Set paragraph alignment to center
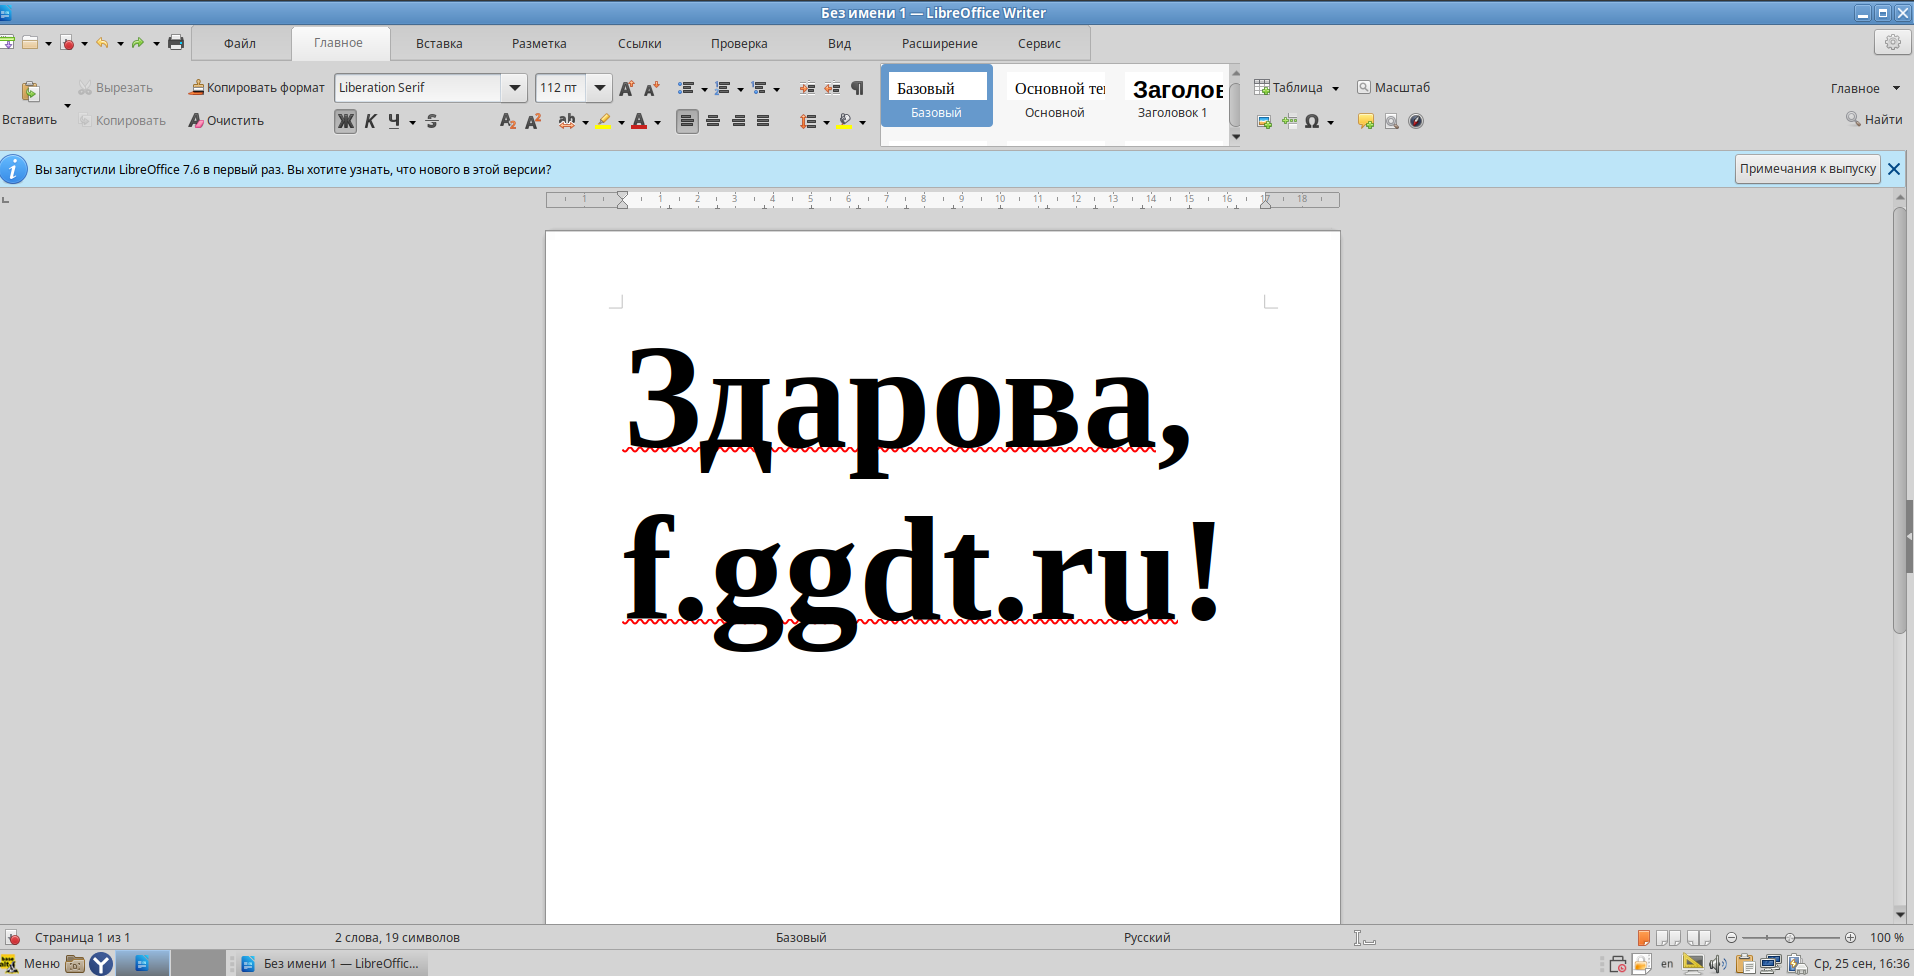1915x976 pixels. (713, 121)
